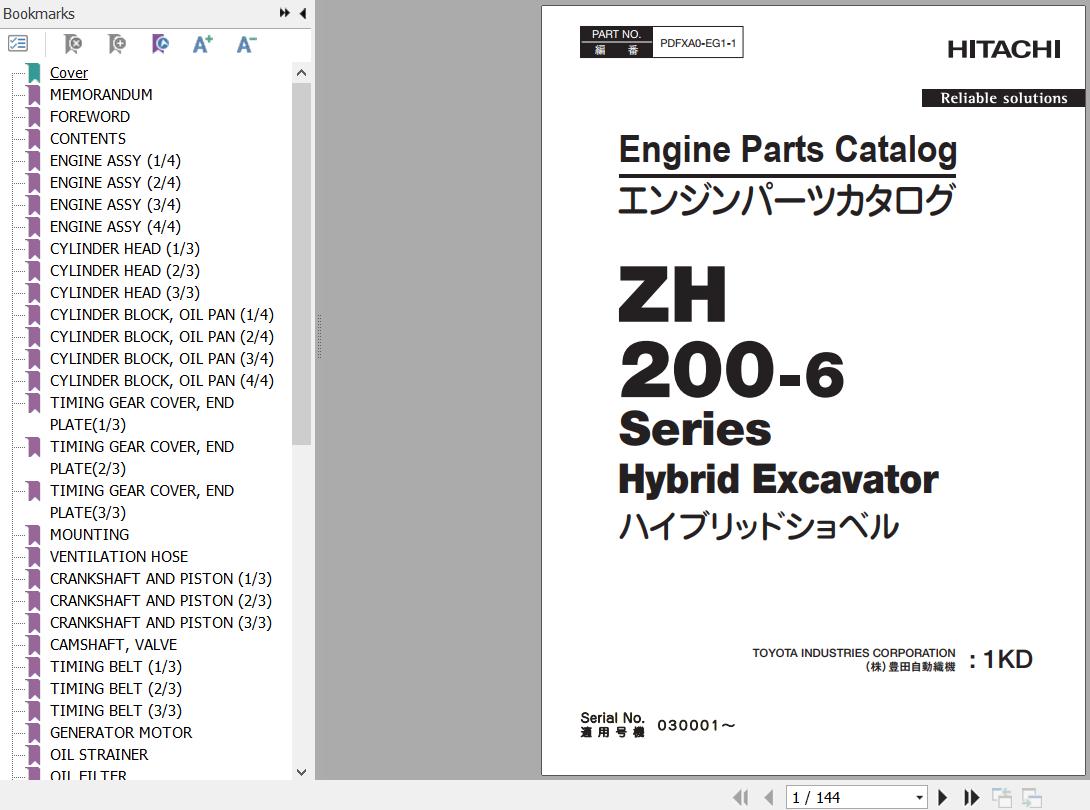Go to CYLINDER BLOCK, OIL PAN (3/4)
The width and height of the screenshot is (1090, 810).
pyautogui.click(x=162, y=359)
